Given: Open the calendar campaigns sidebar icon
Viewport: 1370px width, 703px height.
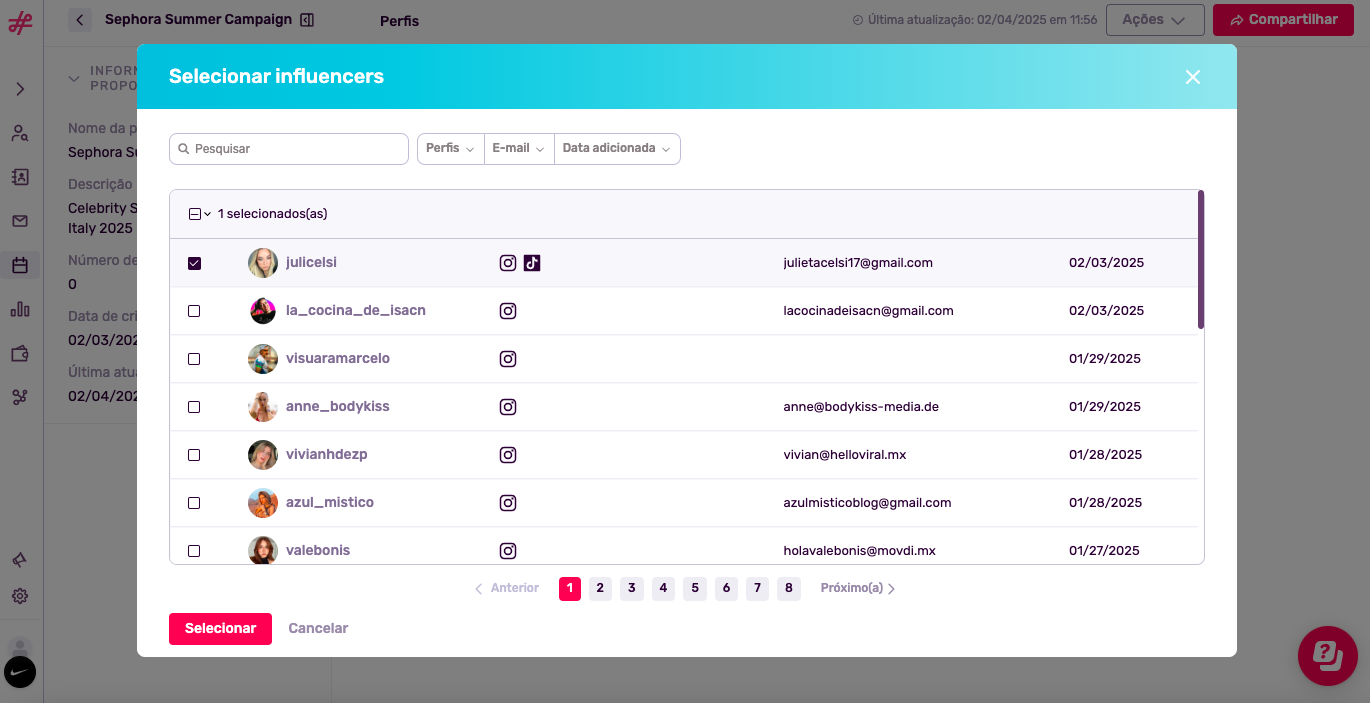Looking at the screenshot, I should tap(20, 265).
